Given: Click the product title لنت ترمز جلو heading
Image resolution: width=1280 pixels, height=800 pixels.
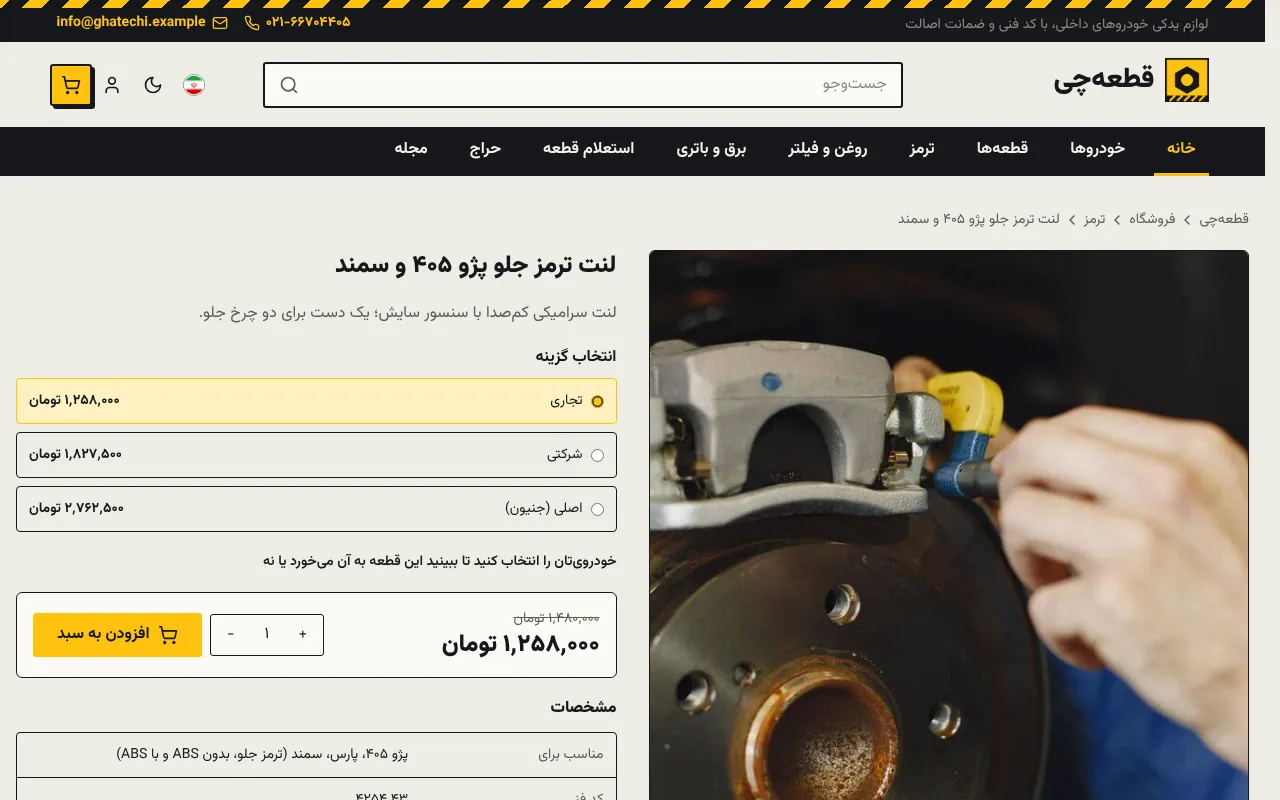Looking at the screenshot, I should coord(475,265).
